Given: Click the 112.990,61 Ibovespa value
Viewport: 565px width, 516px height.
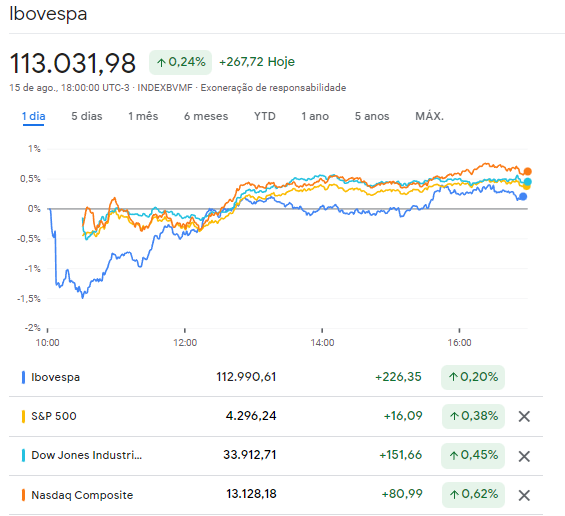Looking at the screenshot, I should point(246,377).
